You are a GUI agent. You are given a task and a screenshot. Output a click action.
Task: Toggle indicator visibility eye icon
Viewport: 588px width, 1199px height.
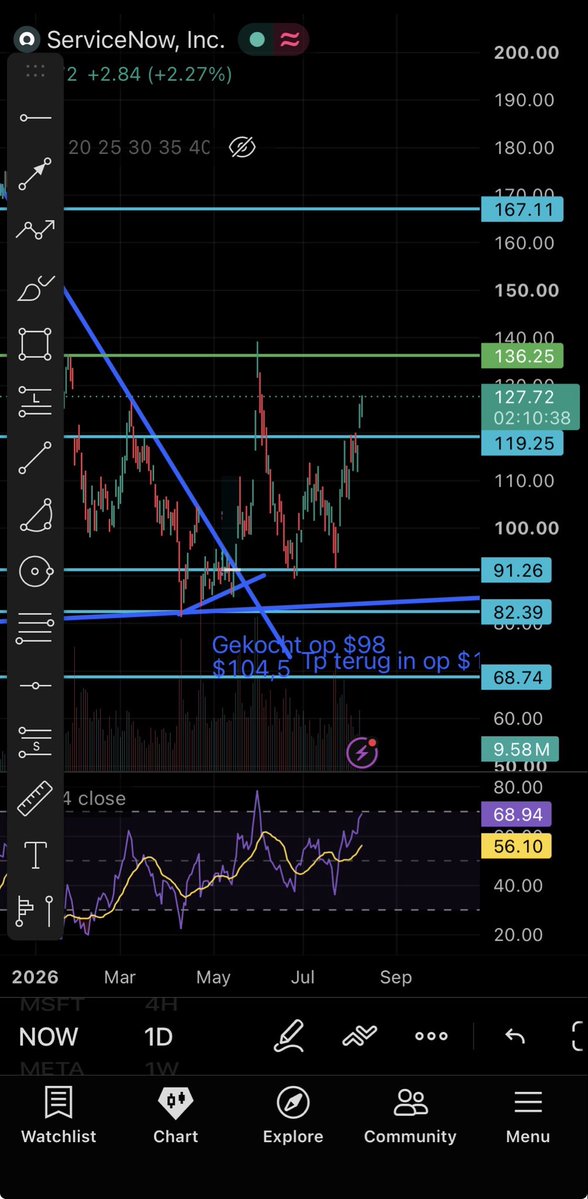(242, 147)
